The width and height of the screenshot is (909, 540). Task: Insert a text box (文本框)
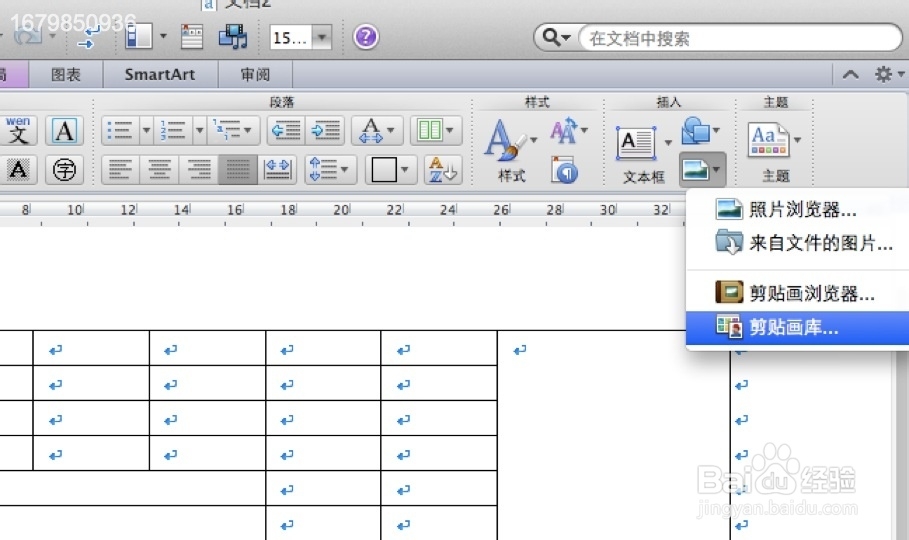[637, 143]
